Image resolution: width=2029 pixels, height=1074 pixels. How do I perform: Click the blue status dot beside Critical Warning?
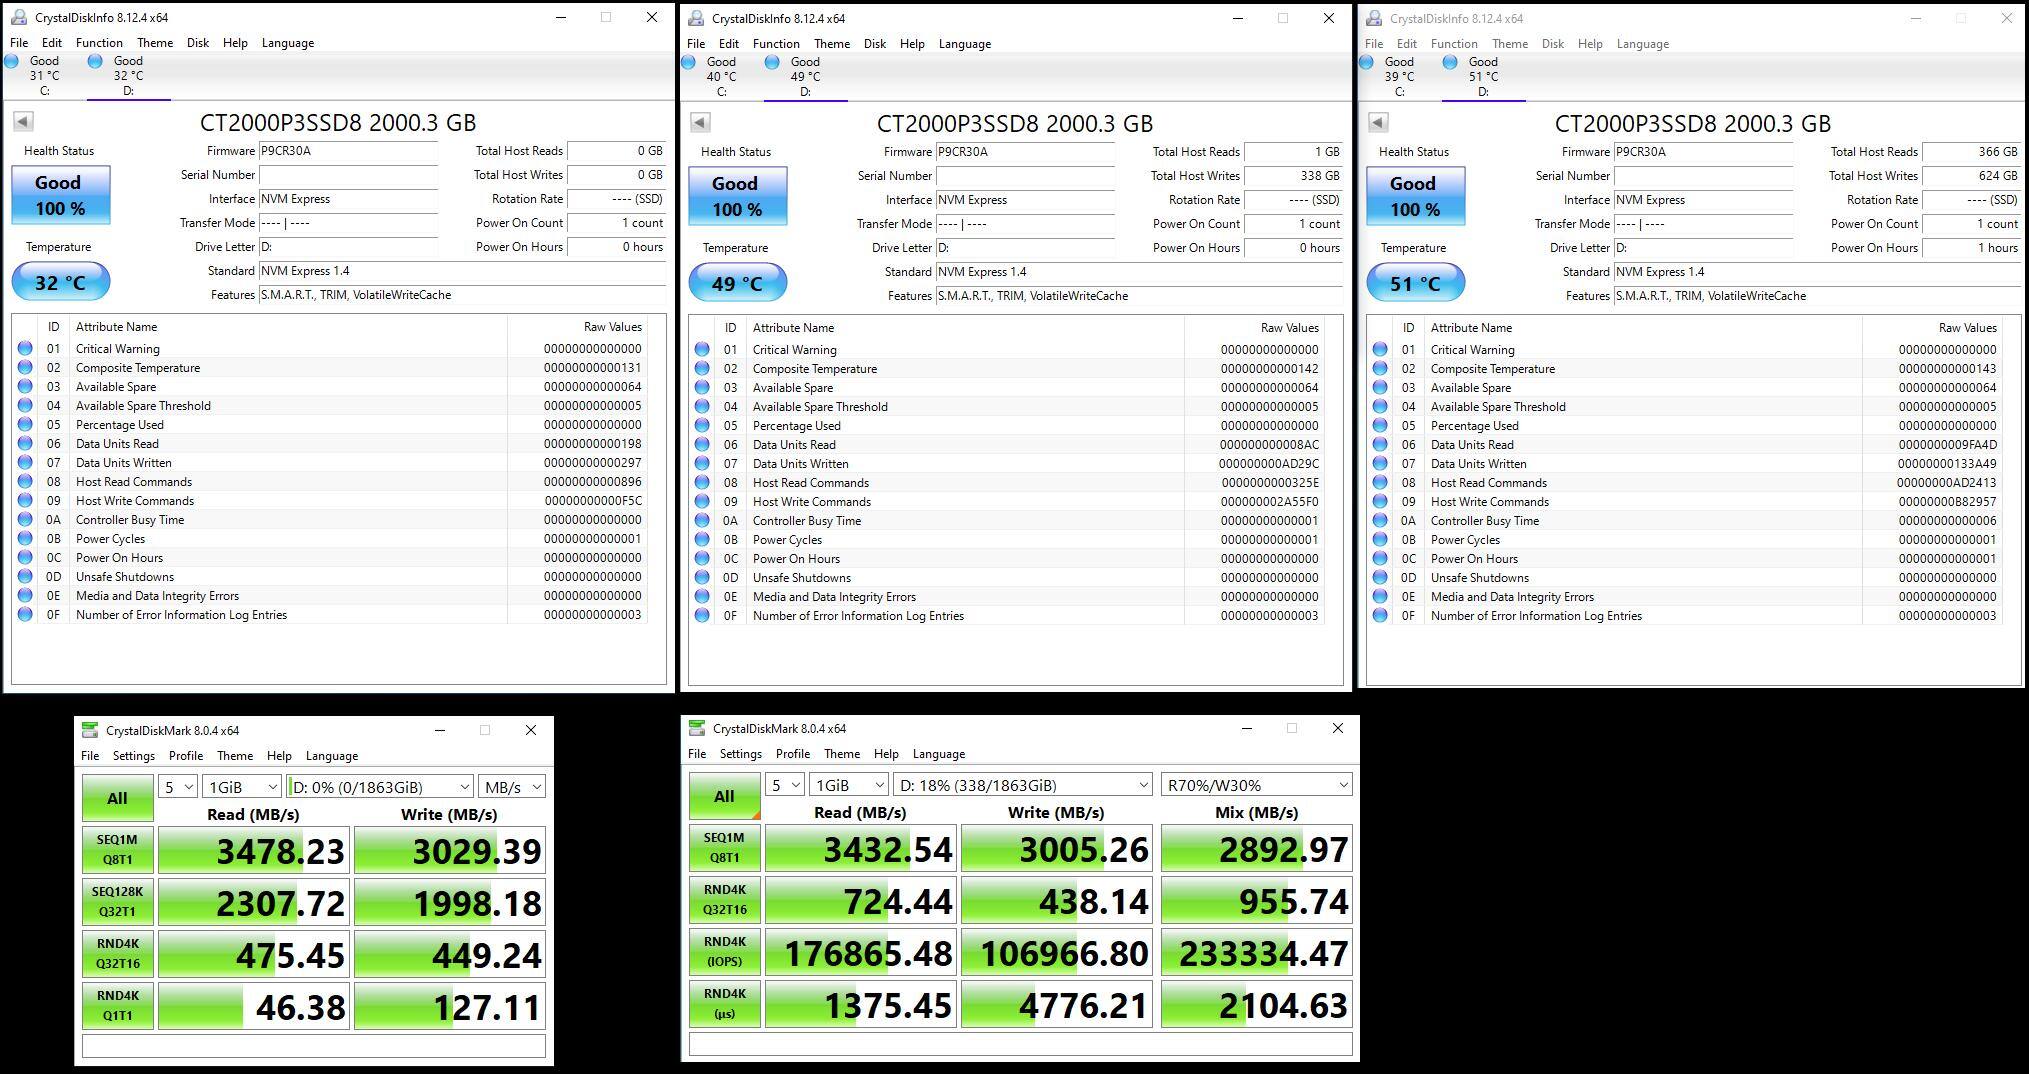tap(27, 349)
